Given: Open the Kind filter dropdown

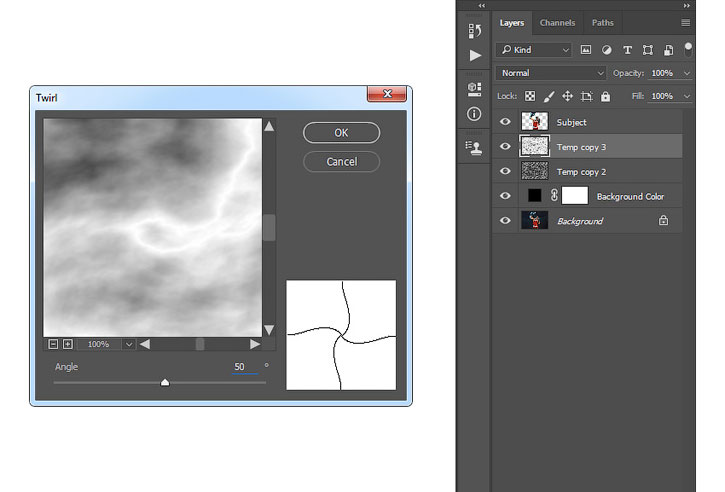Looking at the screenshot, I should tap(534, 49).
